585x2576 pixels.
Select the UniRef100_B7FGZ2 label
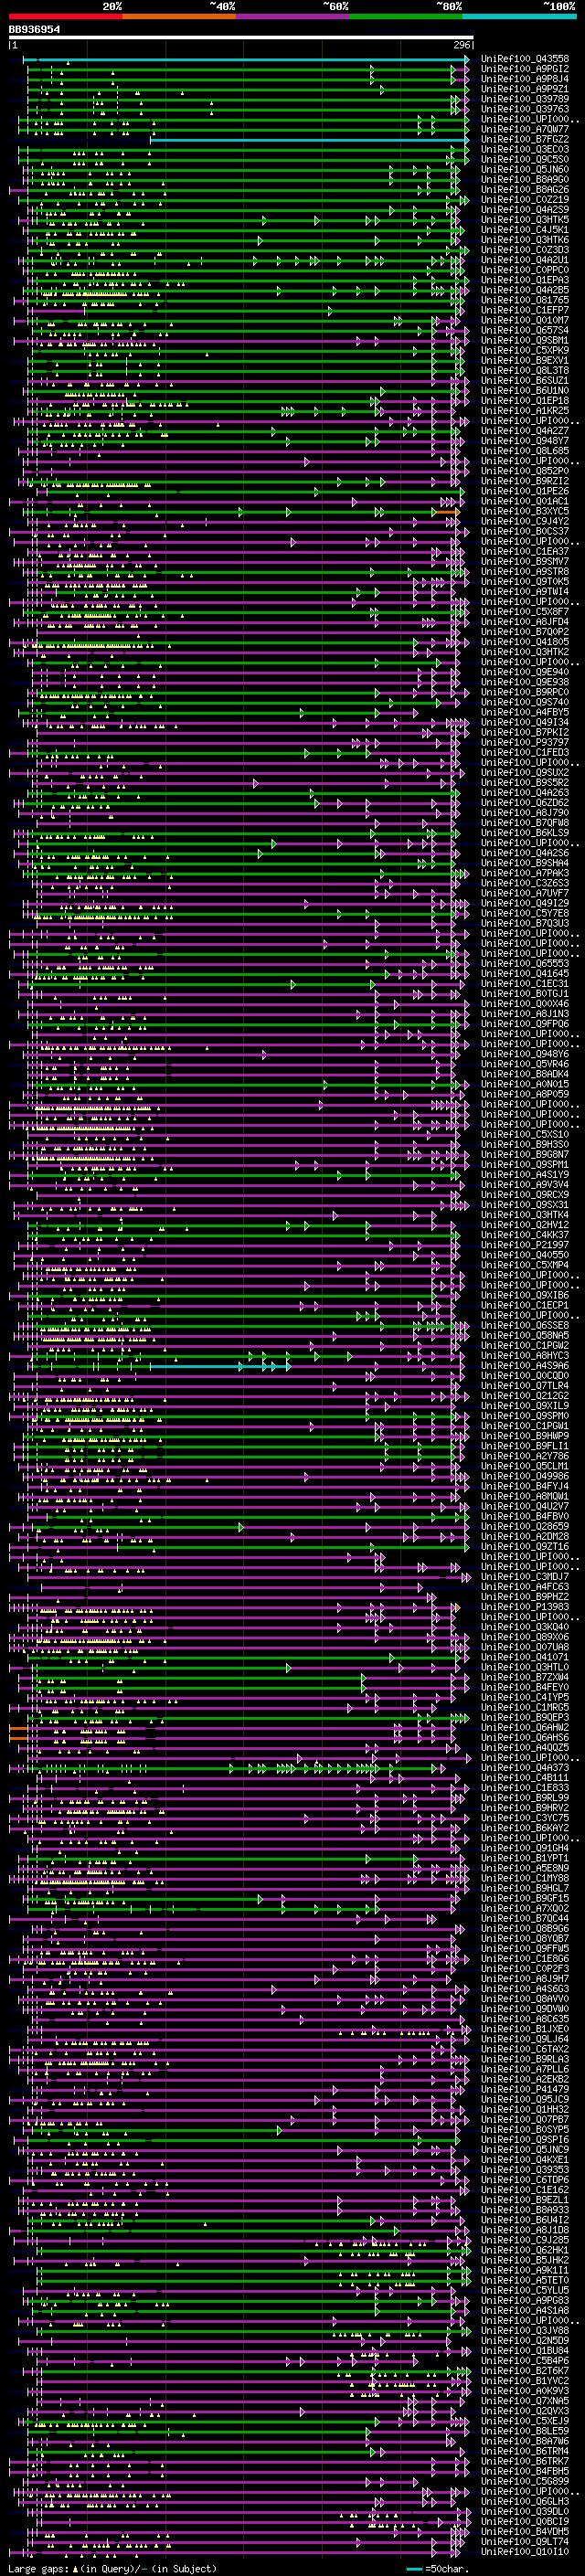524,140
